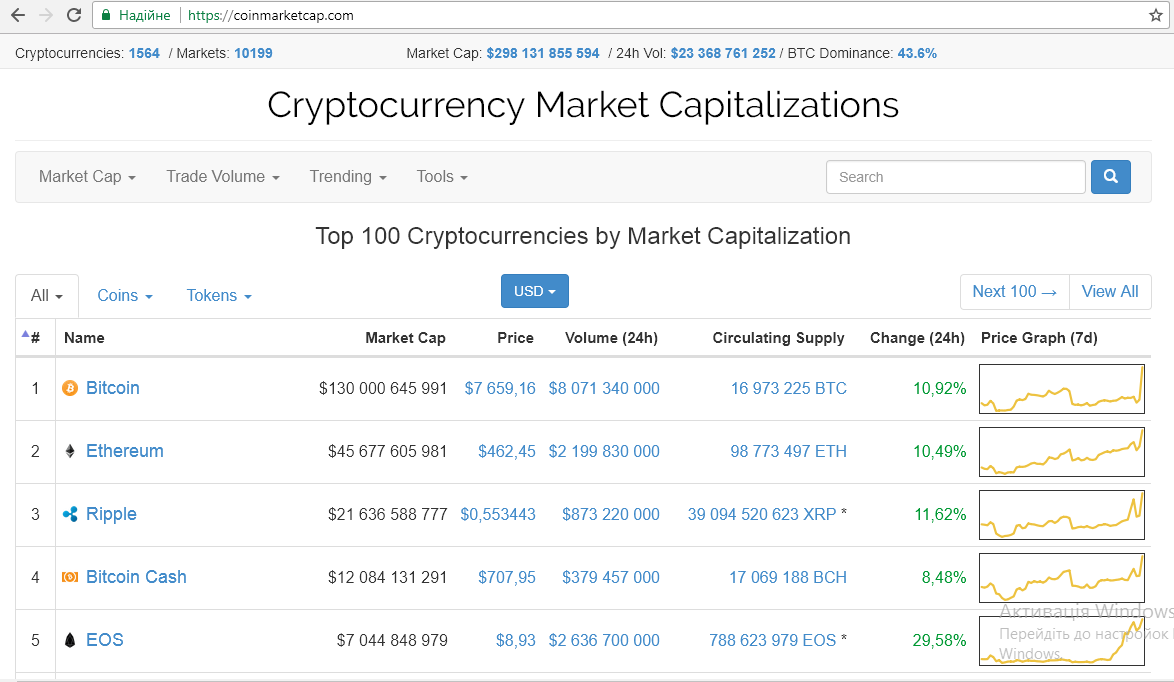Sort table by Price column header
The width and height of the screenshot is (1174, 682).
(515, 338)
